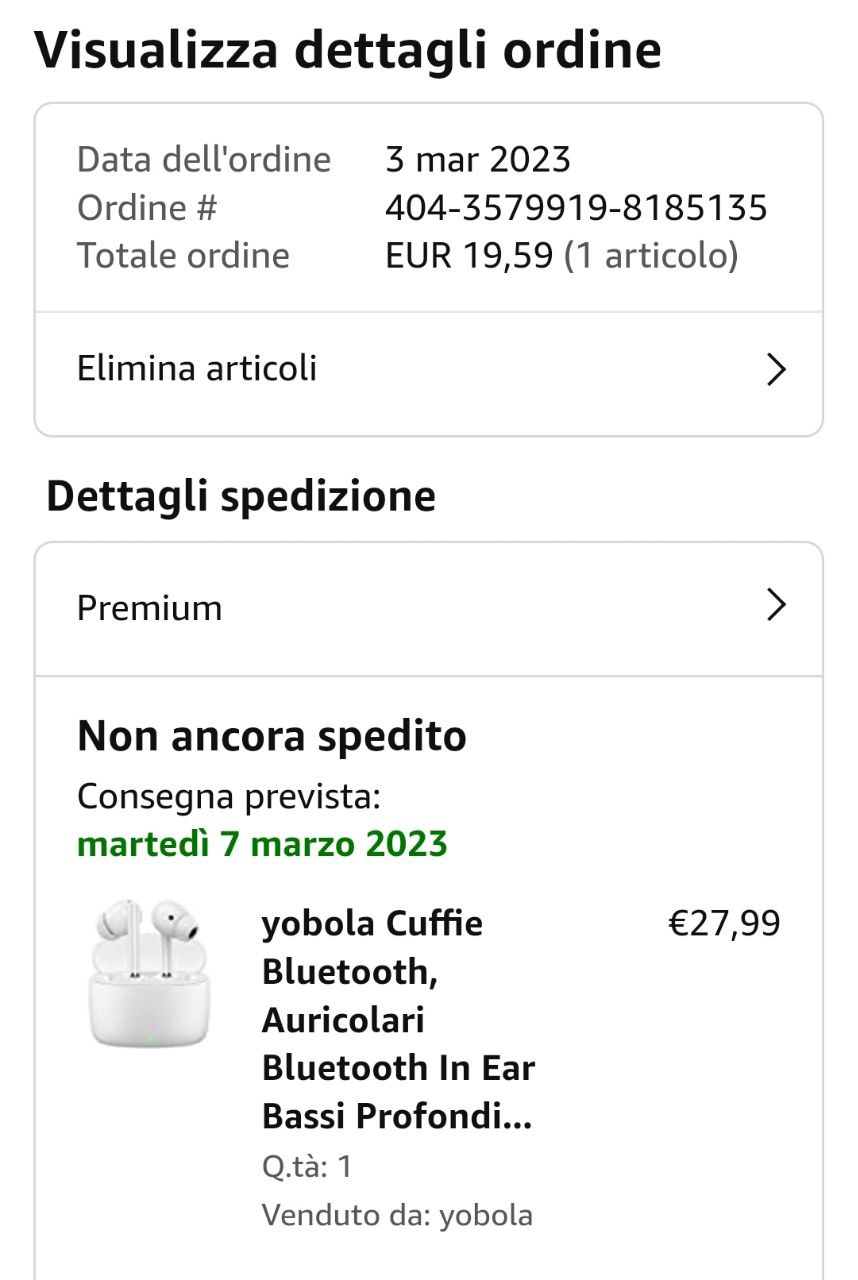Screen dimensions: 858x1280
Task: Open the white earbuds product thumbnail
Action: 148,975
